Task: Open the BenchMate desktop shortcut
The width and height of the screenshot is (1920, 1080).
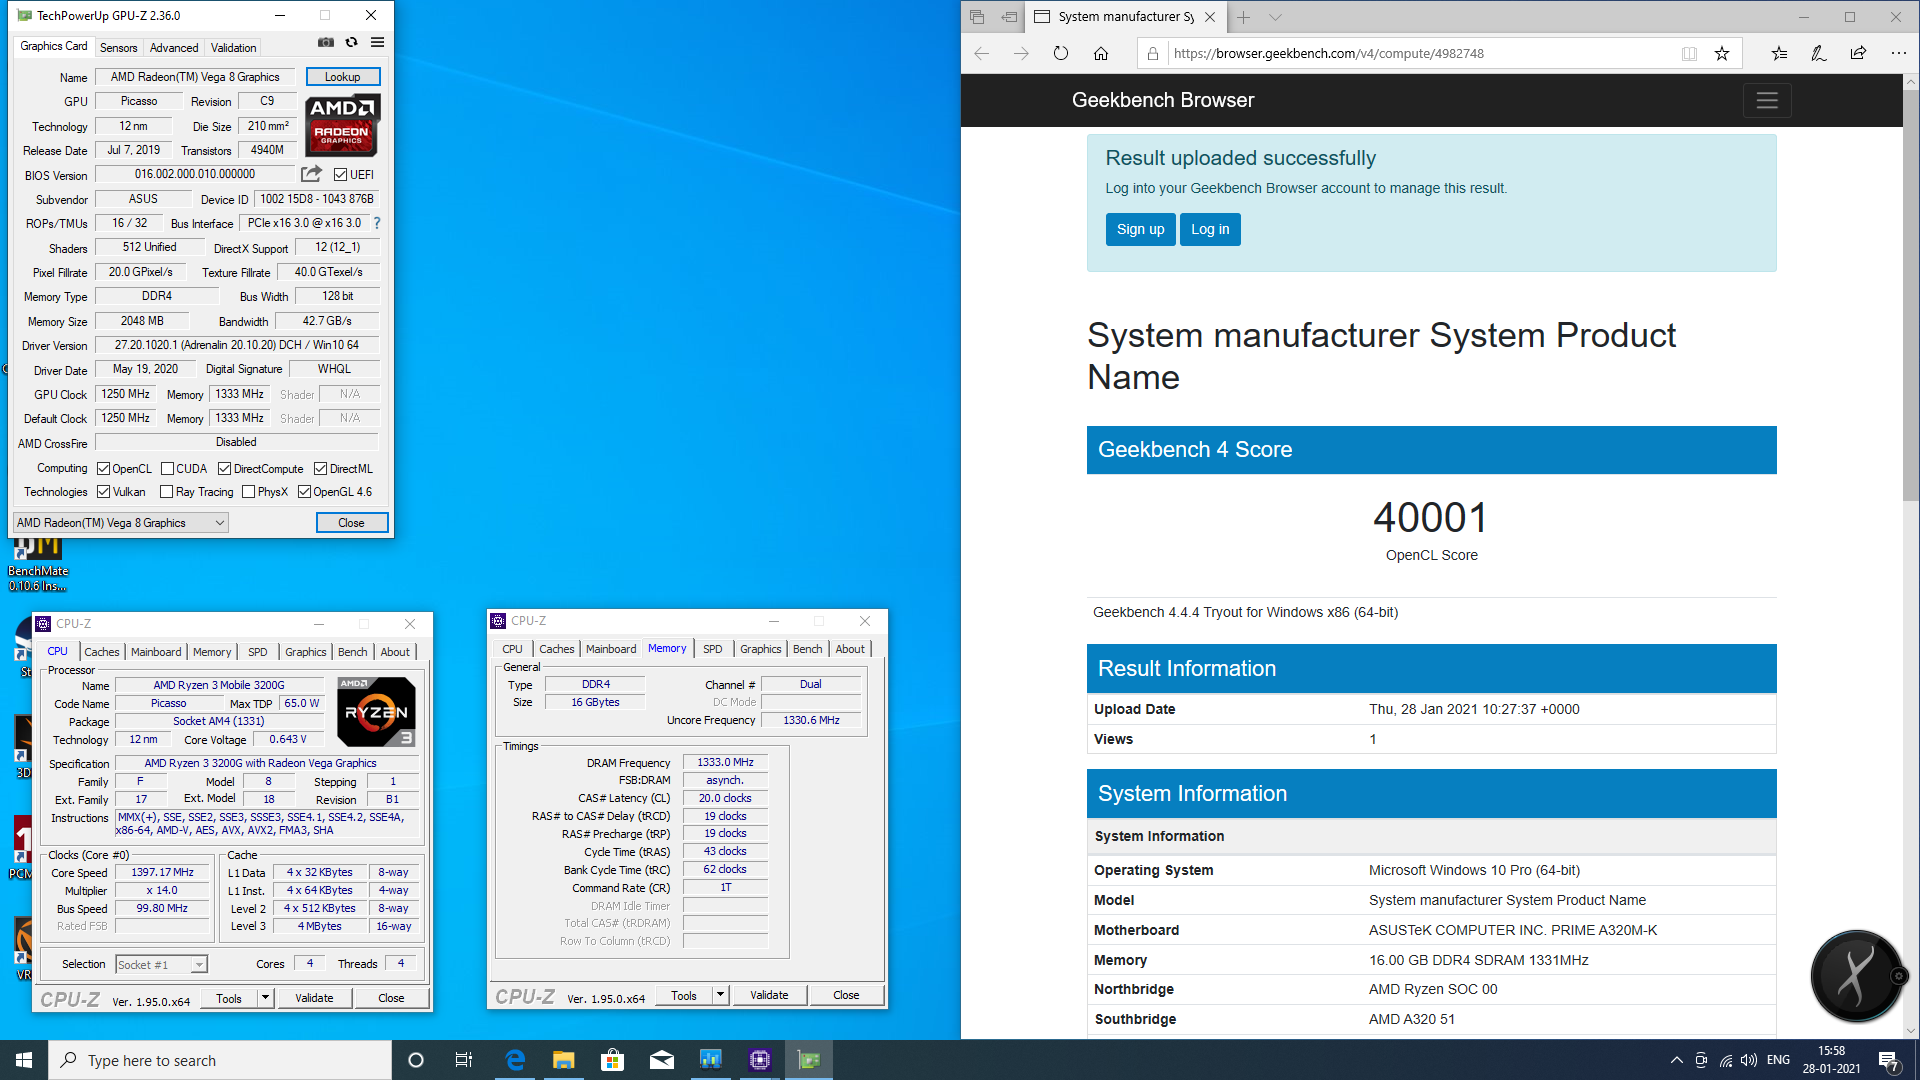Action: (37, 565)
